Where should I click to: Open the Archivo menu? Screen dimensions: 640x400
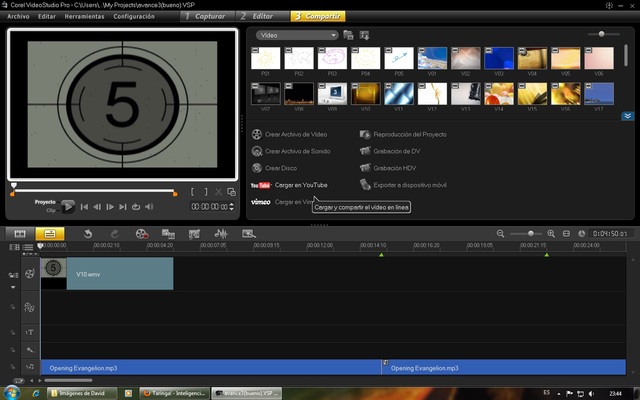(x=18, y=16)
